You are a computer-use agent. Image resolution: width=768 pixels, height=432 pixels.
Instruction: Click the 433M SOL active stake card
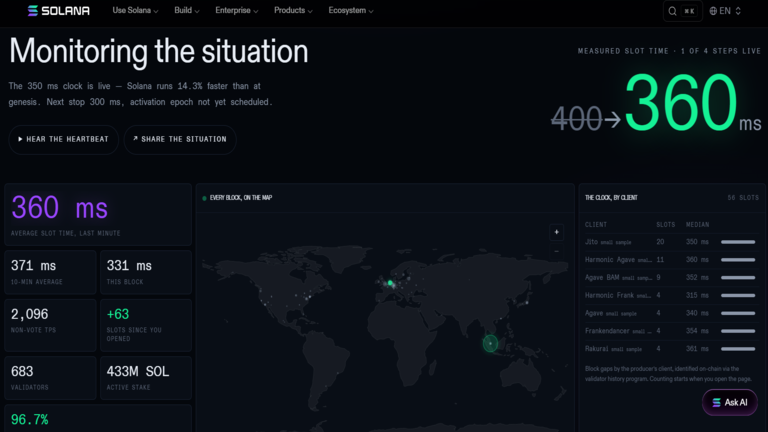146,378
